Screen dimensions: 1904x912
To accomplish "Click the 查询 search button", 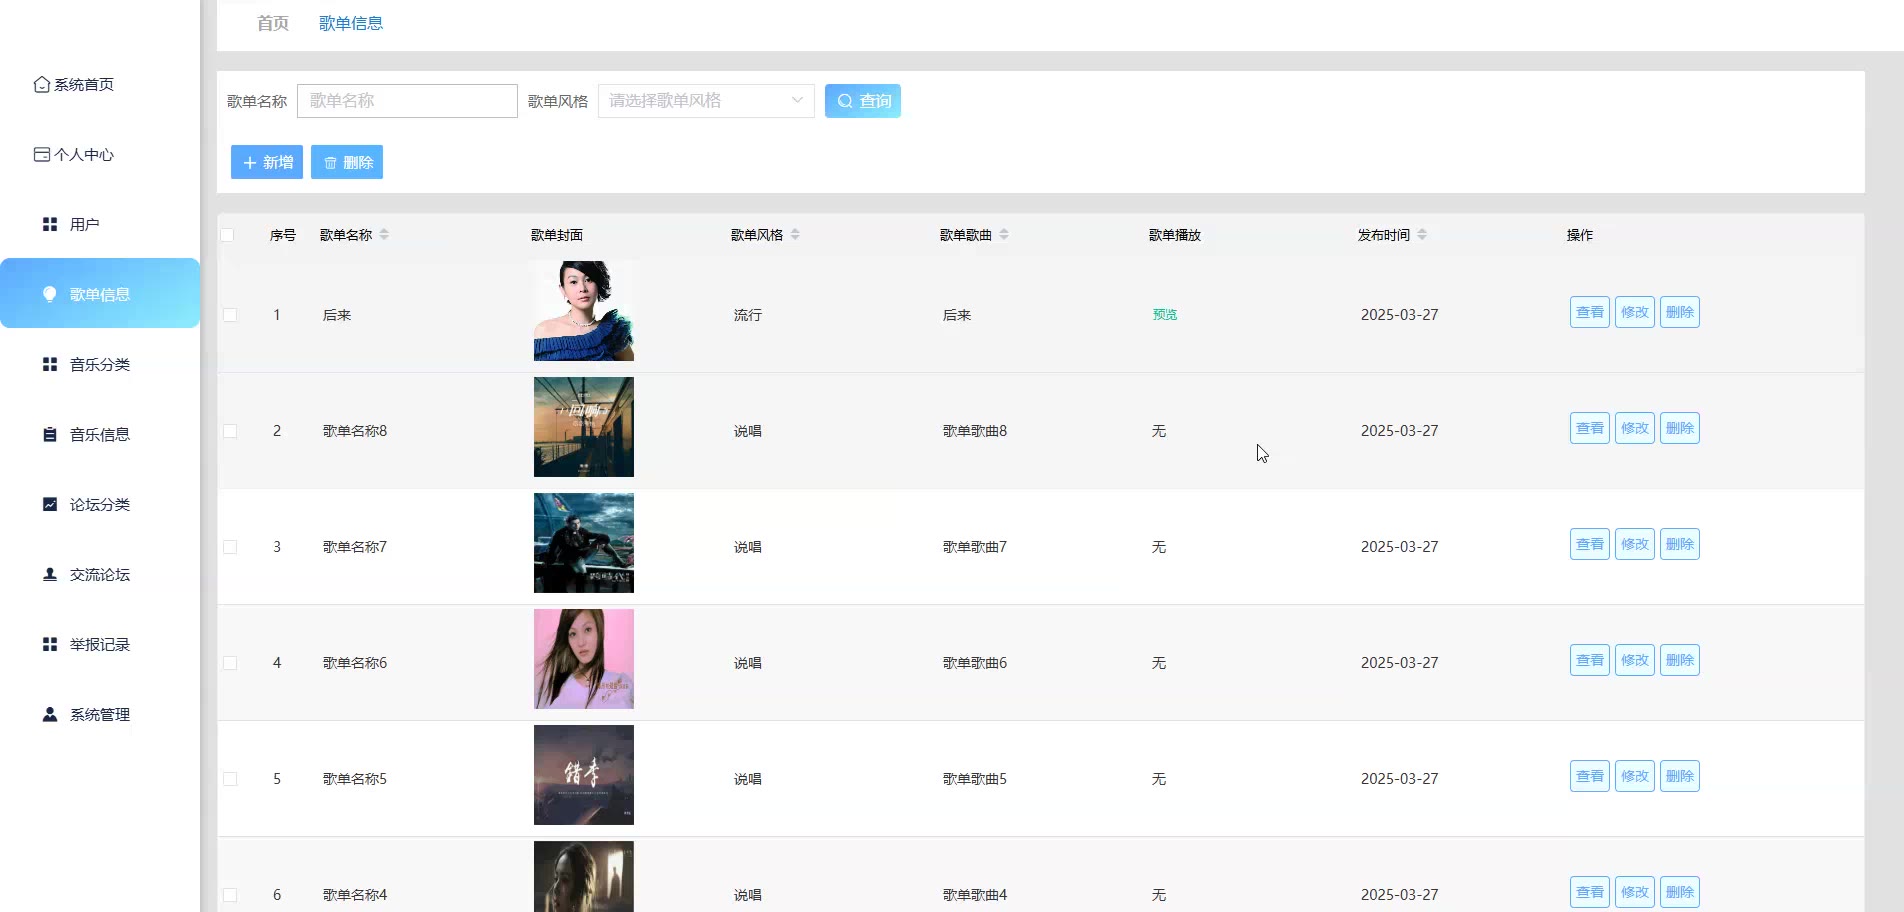I will (x=863, y=101).
